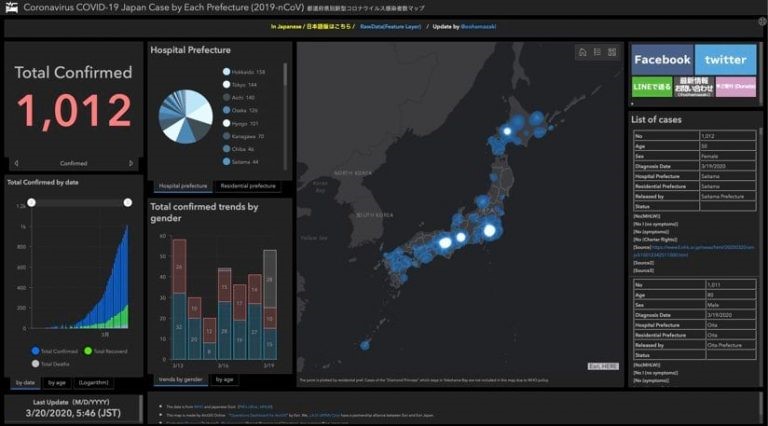The height and width of the screenshot is (426, 768).
Task: Switch the date chart to by age tab
Action: (56, 382)
